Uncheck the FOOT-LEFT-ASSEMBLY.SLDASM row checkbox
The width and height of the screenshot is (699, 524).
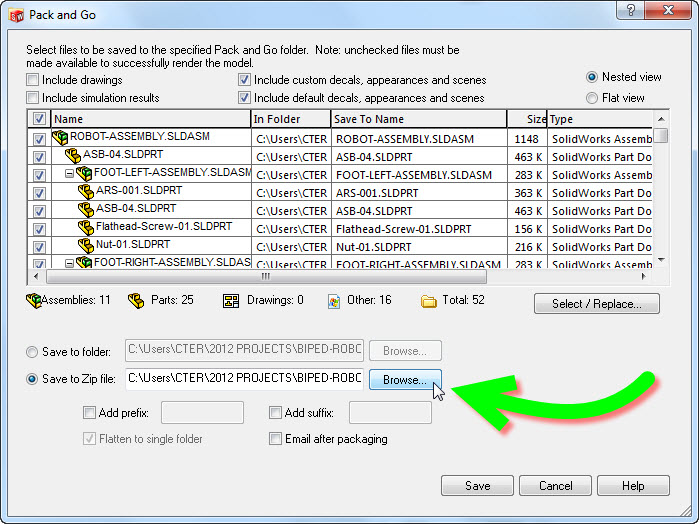[x=39, y=175]
